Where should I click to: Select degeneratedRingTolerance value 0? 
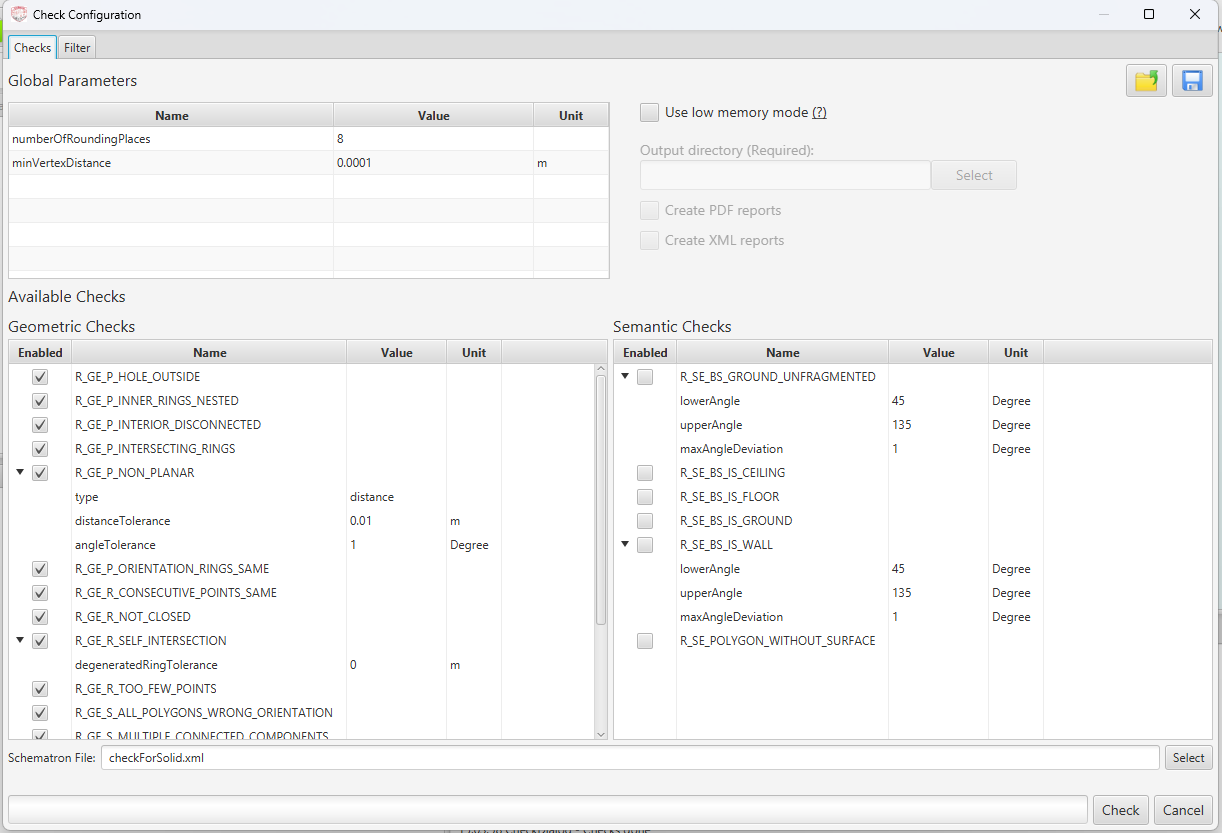click(x=353, y=665)
